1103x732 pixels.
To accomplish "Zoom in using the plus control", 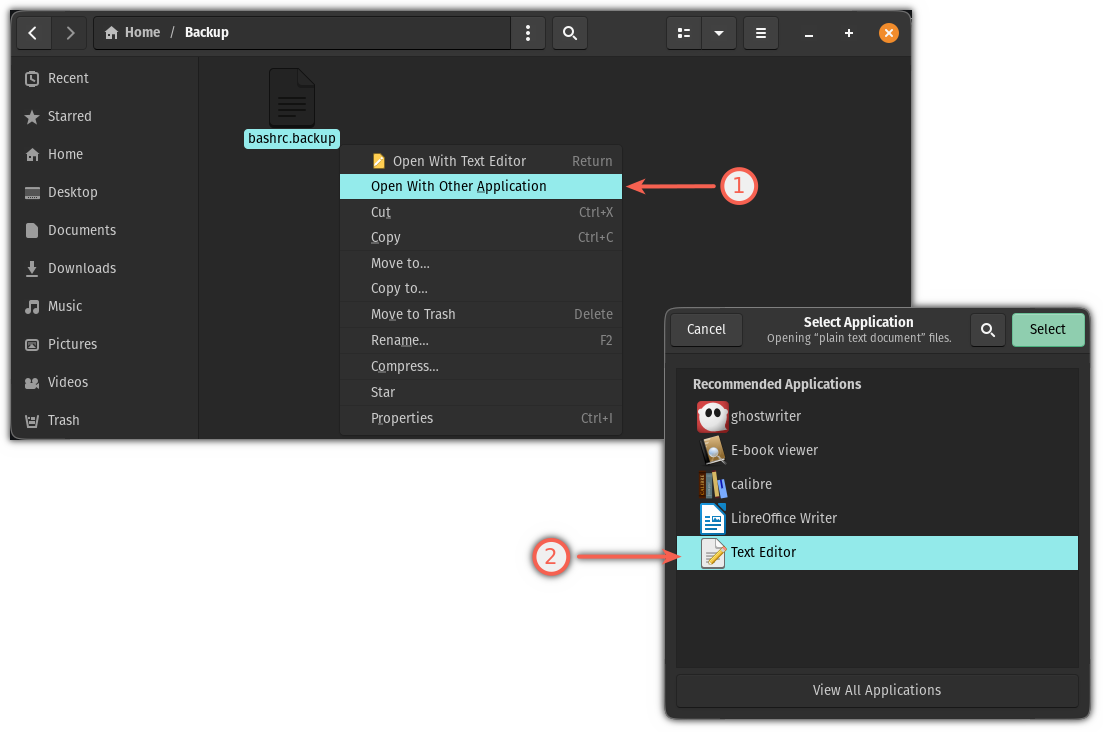I will [849, 33].
